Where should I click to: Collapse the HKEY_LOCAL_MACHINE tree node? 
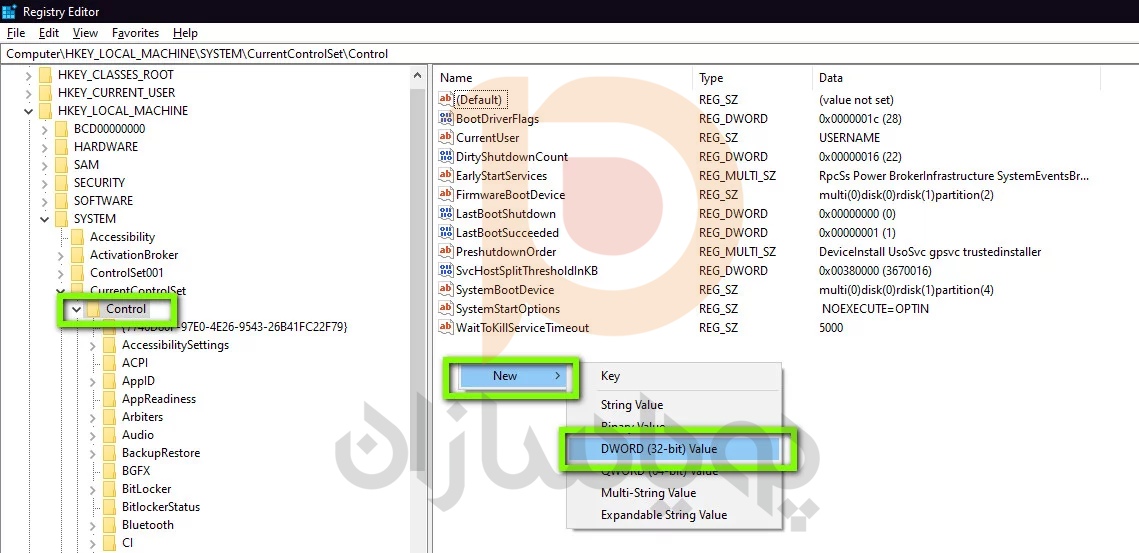click(x=29, y=111)
